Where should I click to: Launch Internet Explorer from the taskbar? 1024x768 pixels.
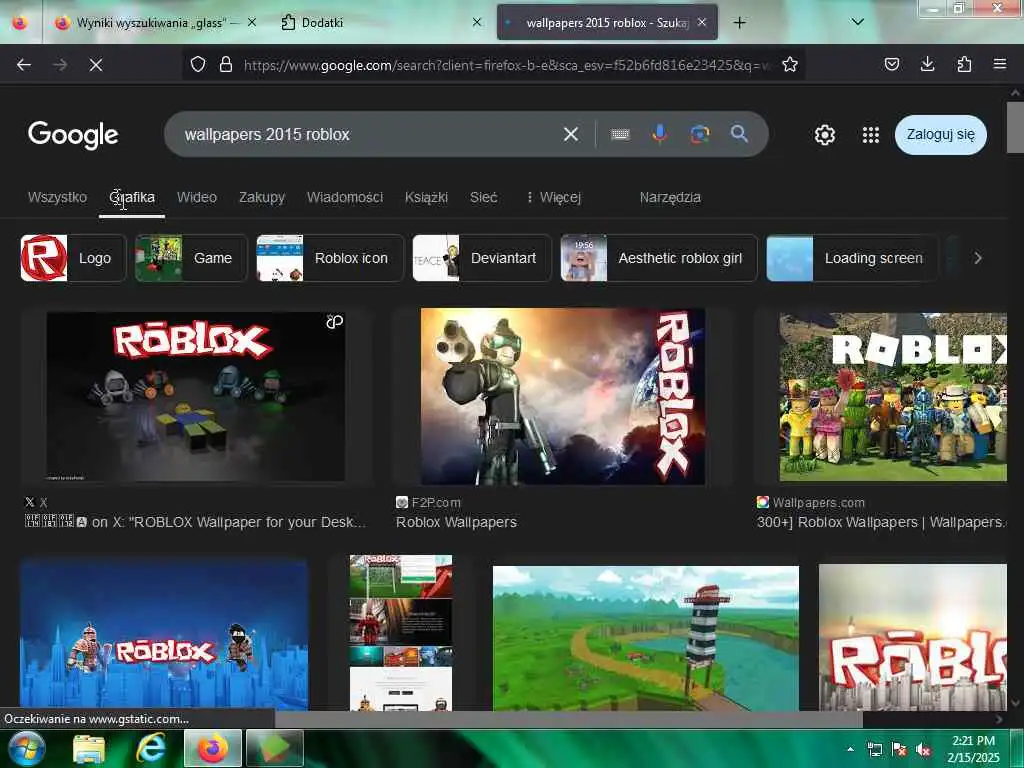point(150,748)
